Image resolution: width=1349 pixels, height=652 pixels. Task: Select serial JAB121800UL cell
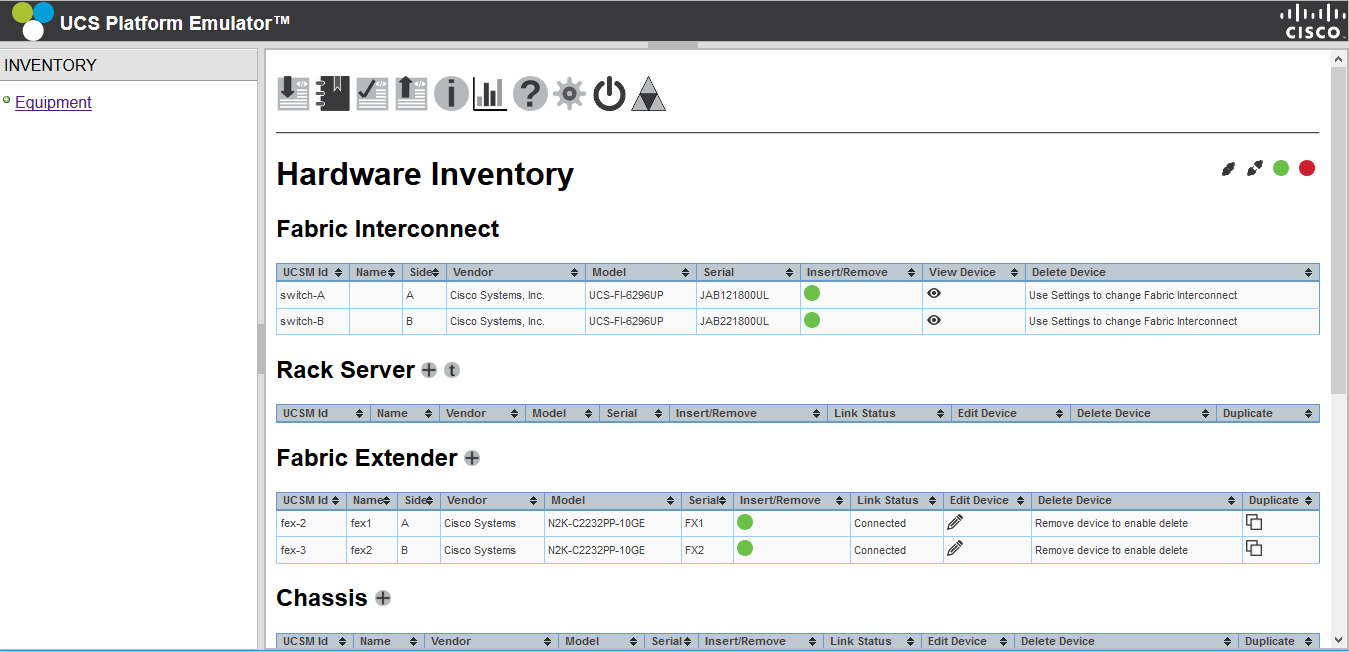click(748, 295)
